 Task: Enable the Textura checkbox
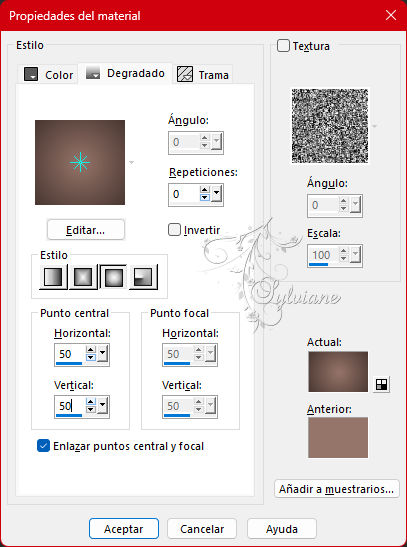283,46
